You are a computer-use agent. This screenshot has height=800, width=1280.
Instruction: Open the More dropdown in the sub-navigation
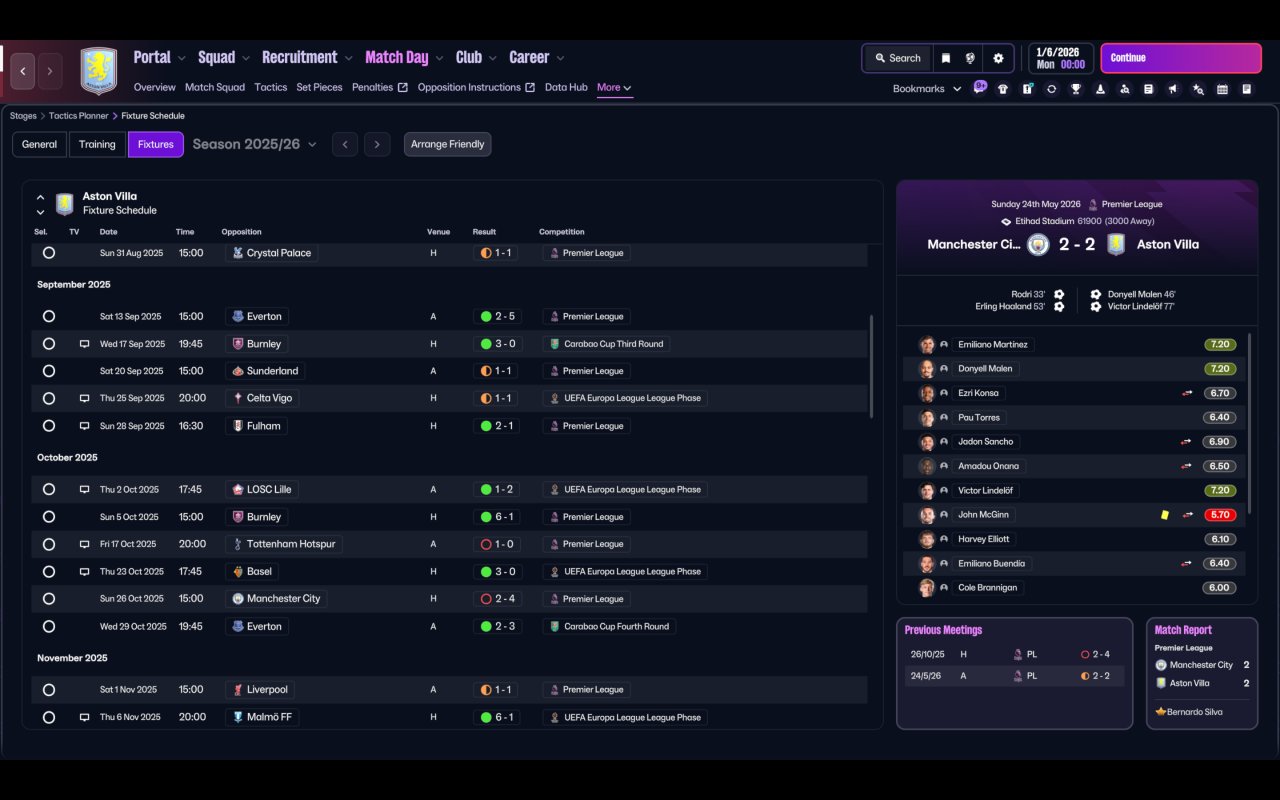(x=614, y=88)
